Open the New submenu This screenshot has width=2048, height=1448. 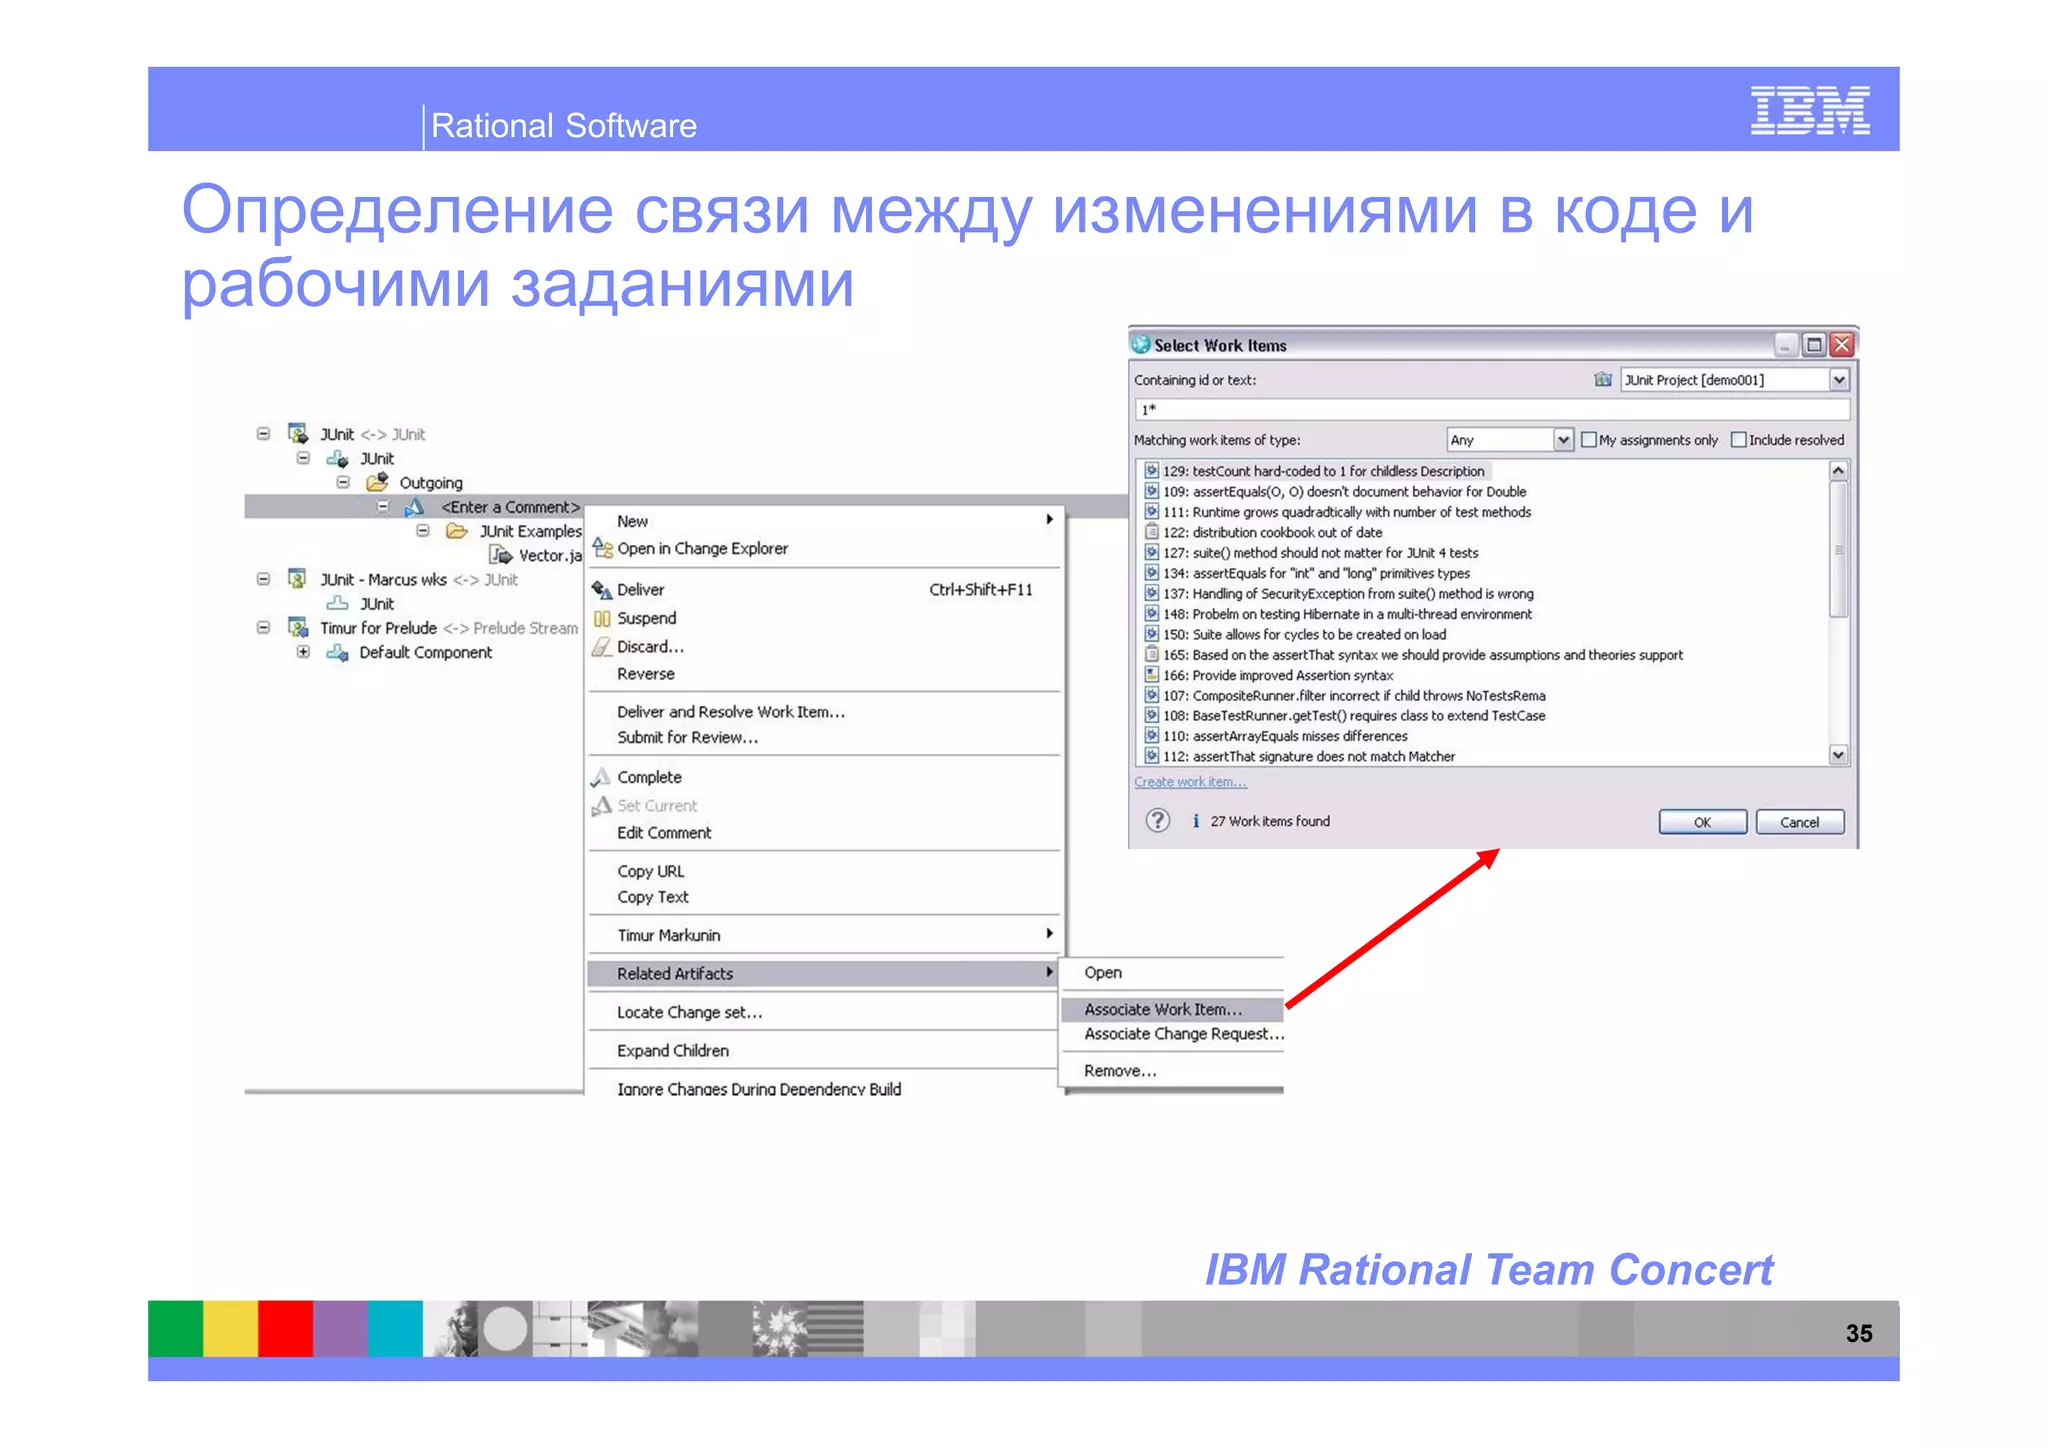coord(826,521)
